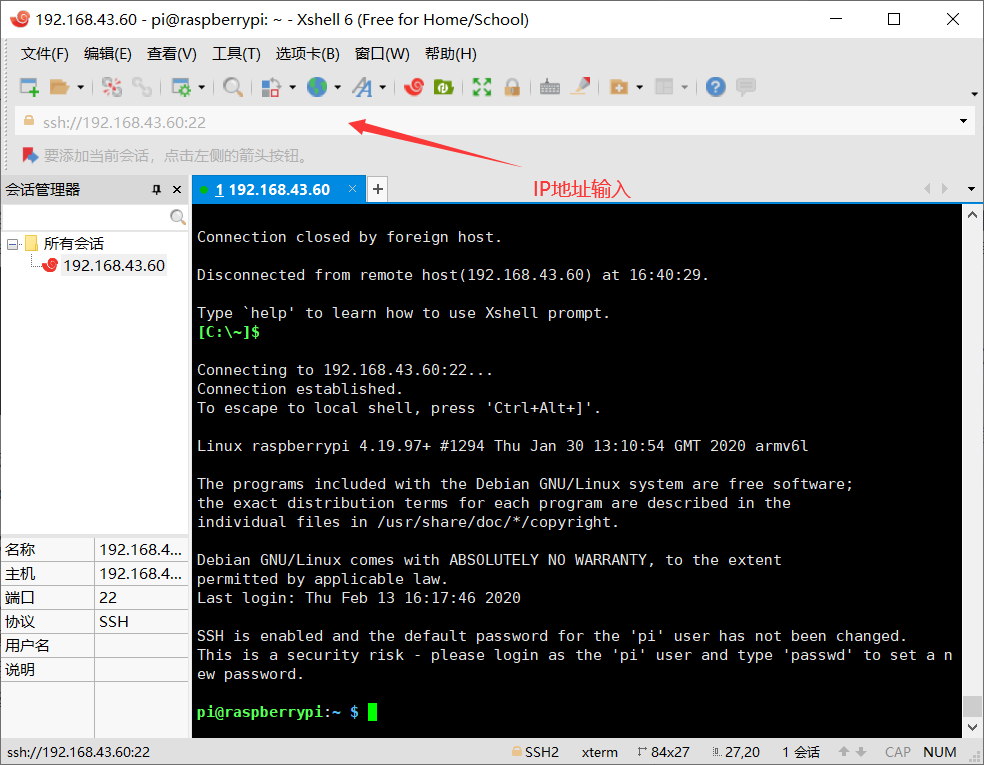Viewport: 984px width, 765px height.
Task: Open Session Properties from the toolbar
Action: click(180, 87)
